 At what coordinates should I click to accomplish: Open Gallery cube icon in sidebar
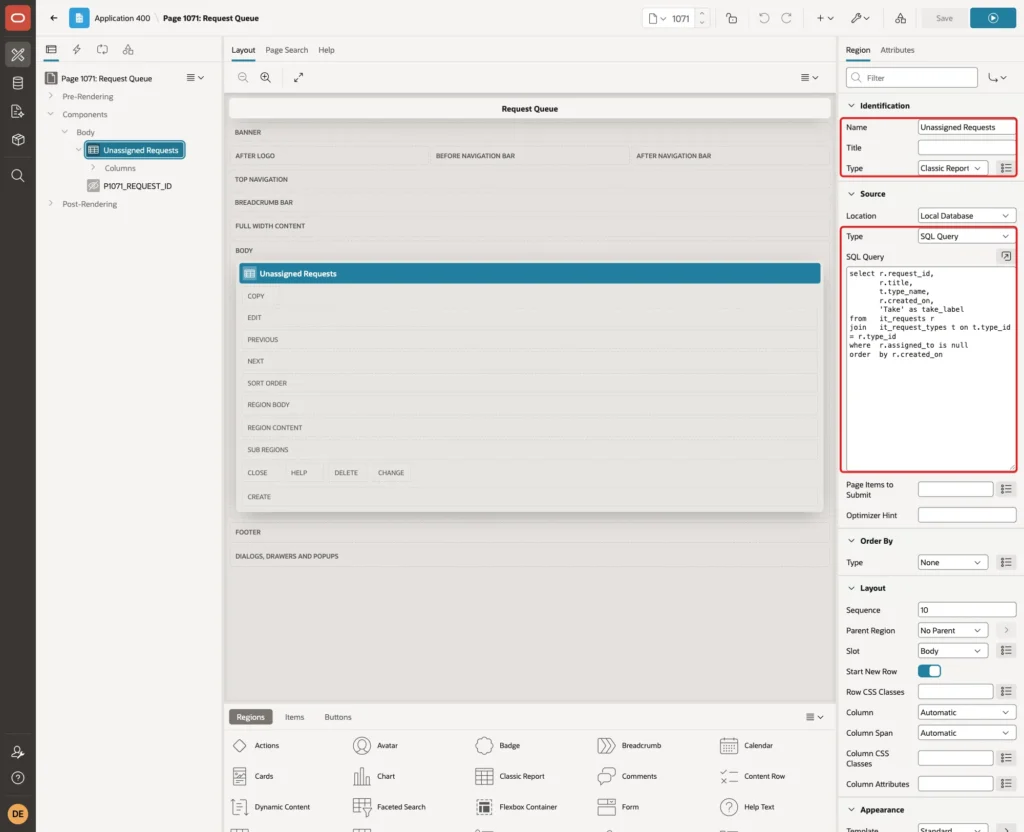[18, 140]
